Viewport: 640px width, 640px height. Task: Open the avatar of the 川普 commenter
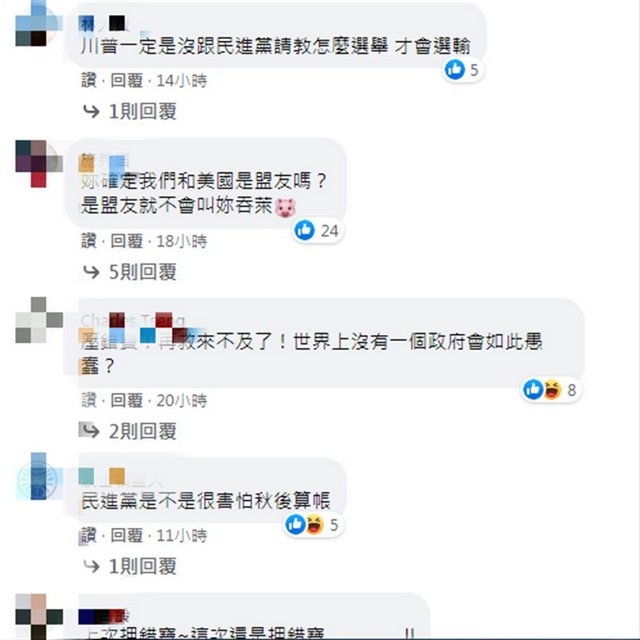[38, 24]
